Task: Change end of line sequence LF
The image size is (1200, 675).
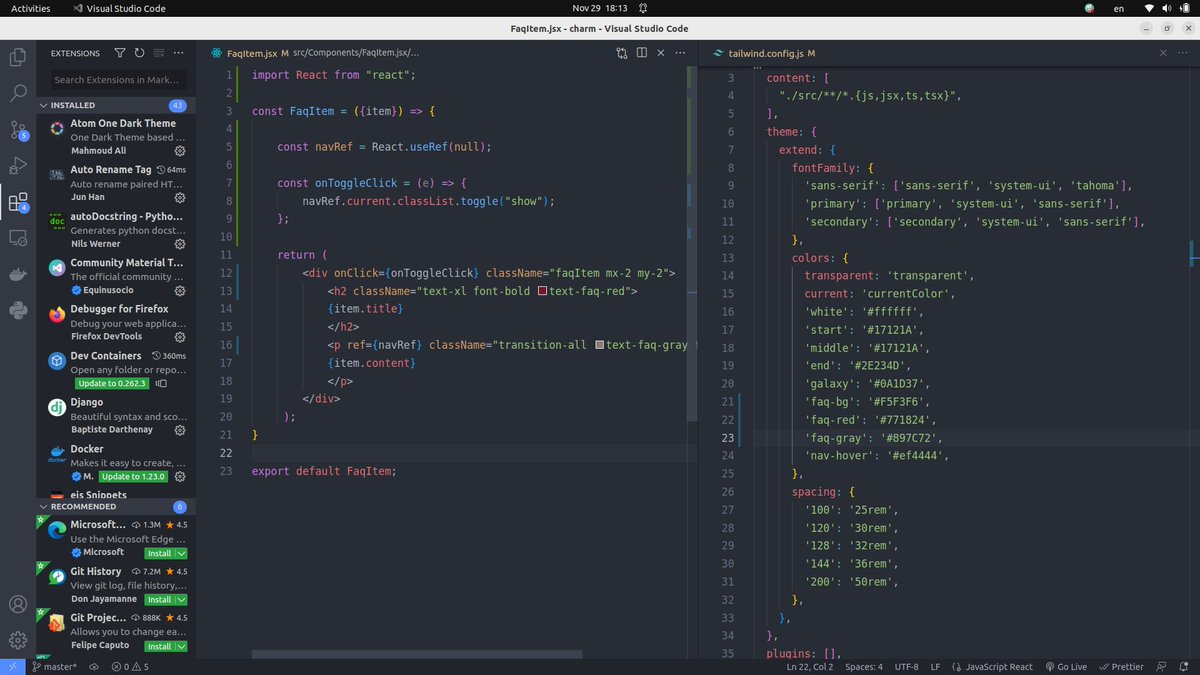Action: tap(935, 666)
